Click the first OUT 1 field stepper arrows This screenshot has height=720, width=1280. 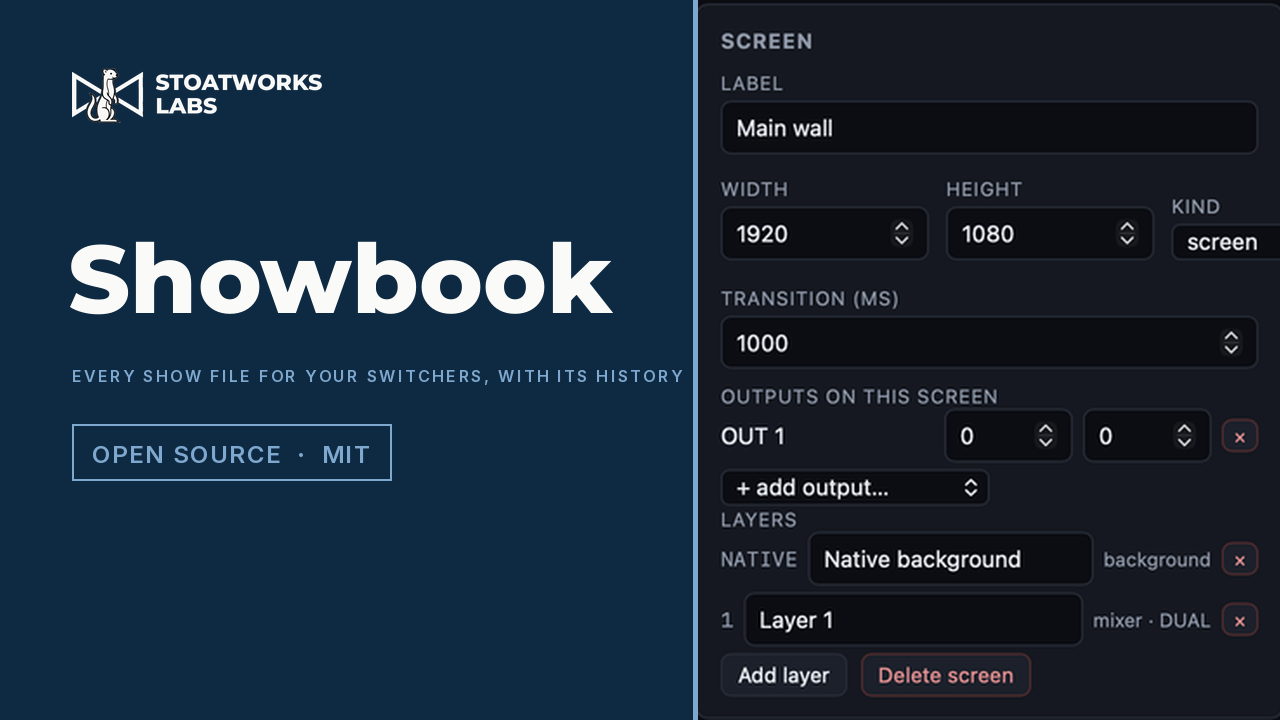pos(1046,436)
